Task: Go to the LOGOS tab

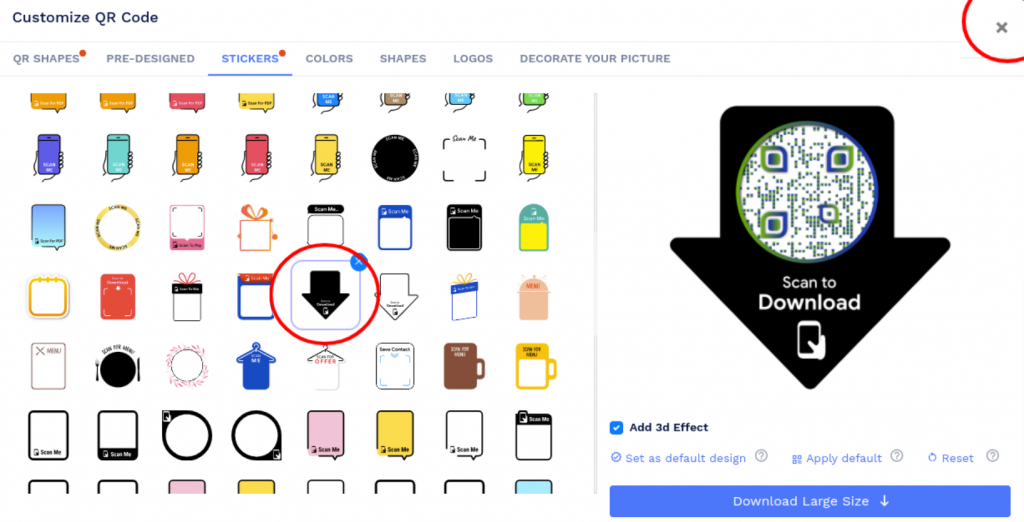Action: pyautogui.click(x=473, y=59)
